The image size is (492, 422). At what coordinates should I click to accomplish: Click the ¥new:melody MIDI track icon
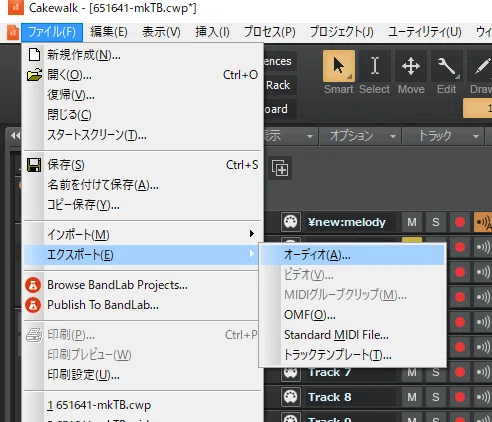tap(291, 222)
